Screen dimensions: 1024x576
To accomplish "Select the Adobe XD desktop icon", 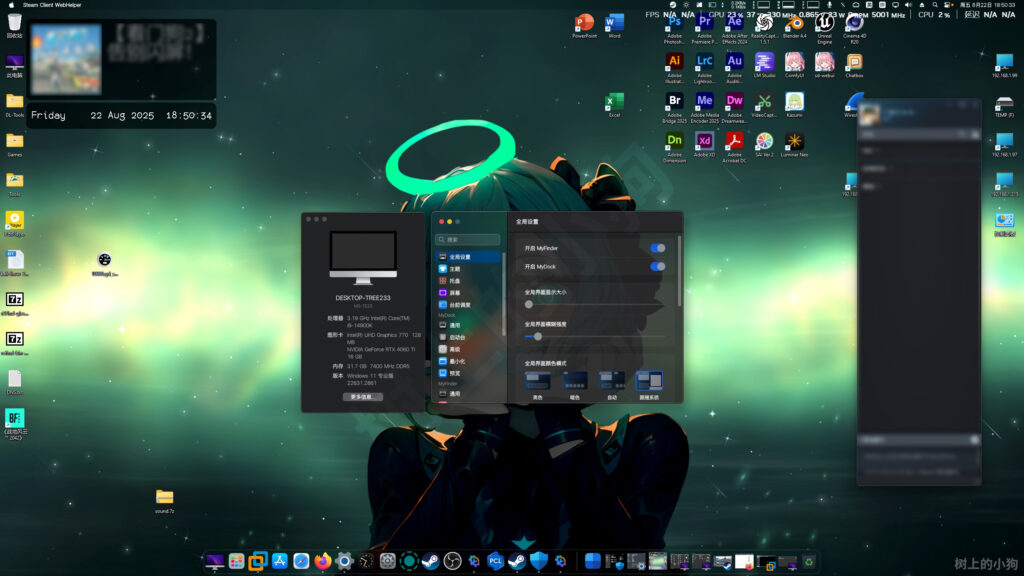I will pyautogui.click(x=704, y=145).
